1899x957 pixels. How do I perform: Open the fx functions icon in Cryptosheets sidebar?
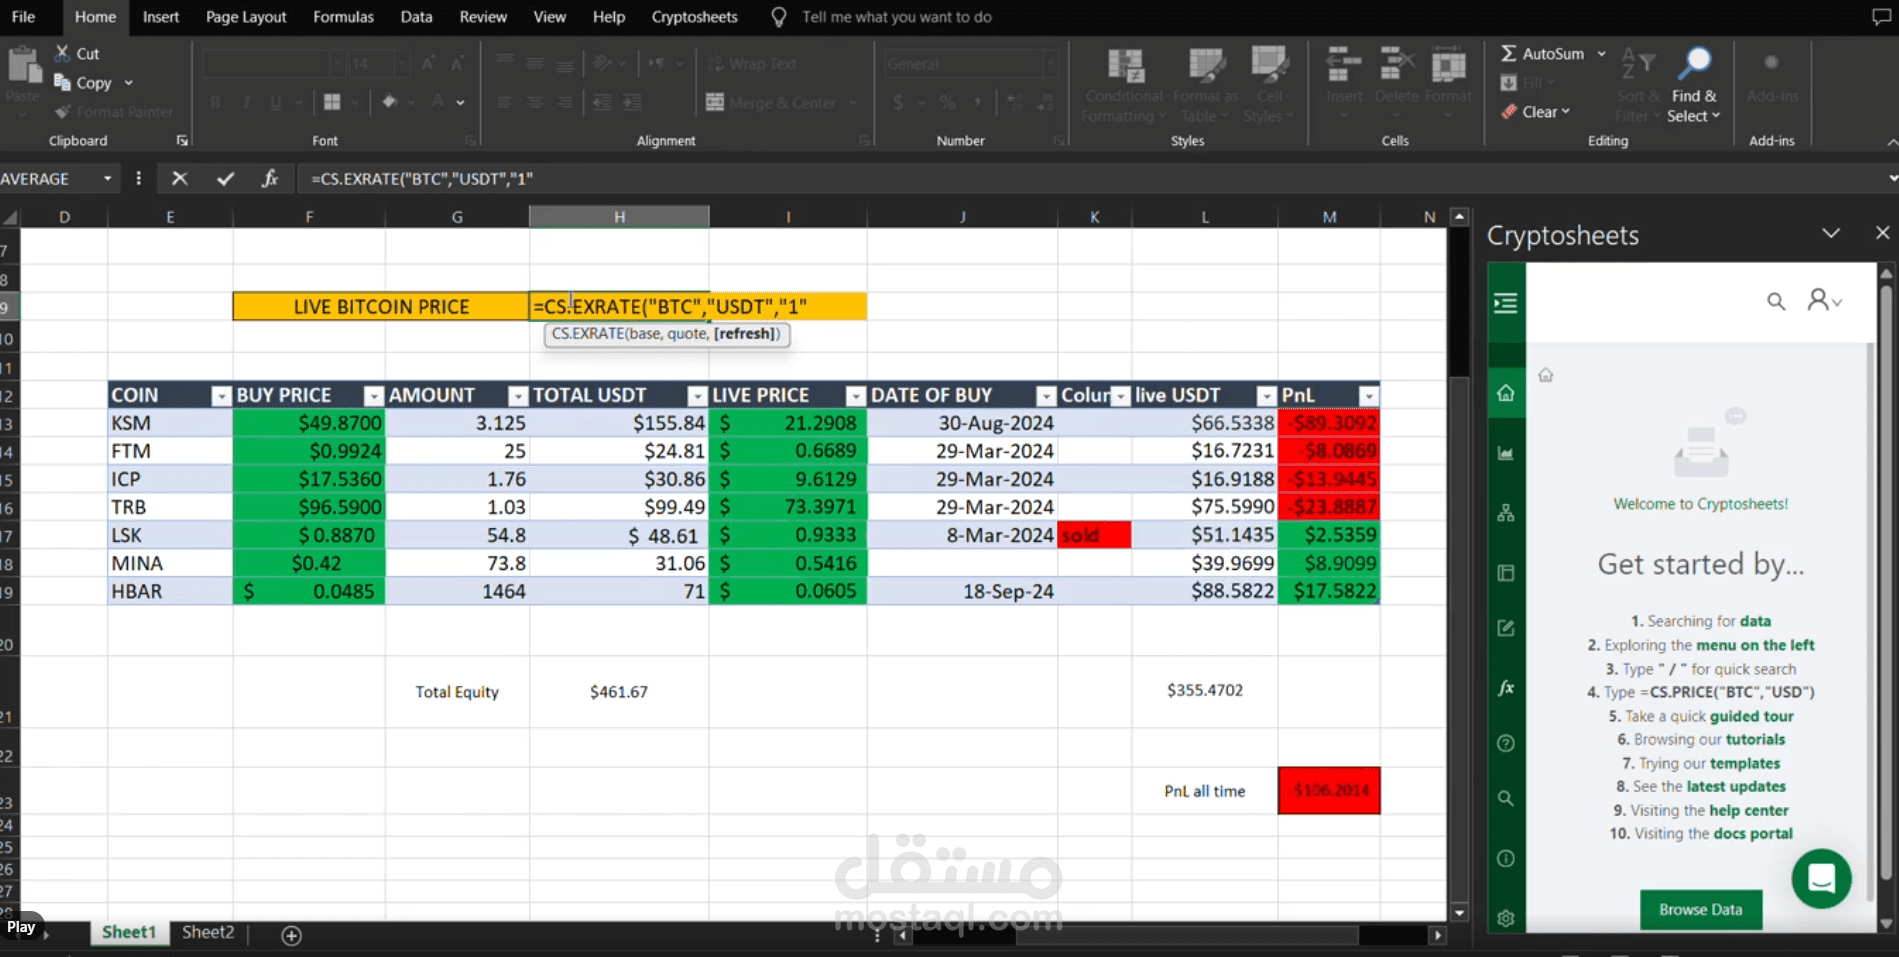[1506, 688]
